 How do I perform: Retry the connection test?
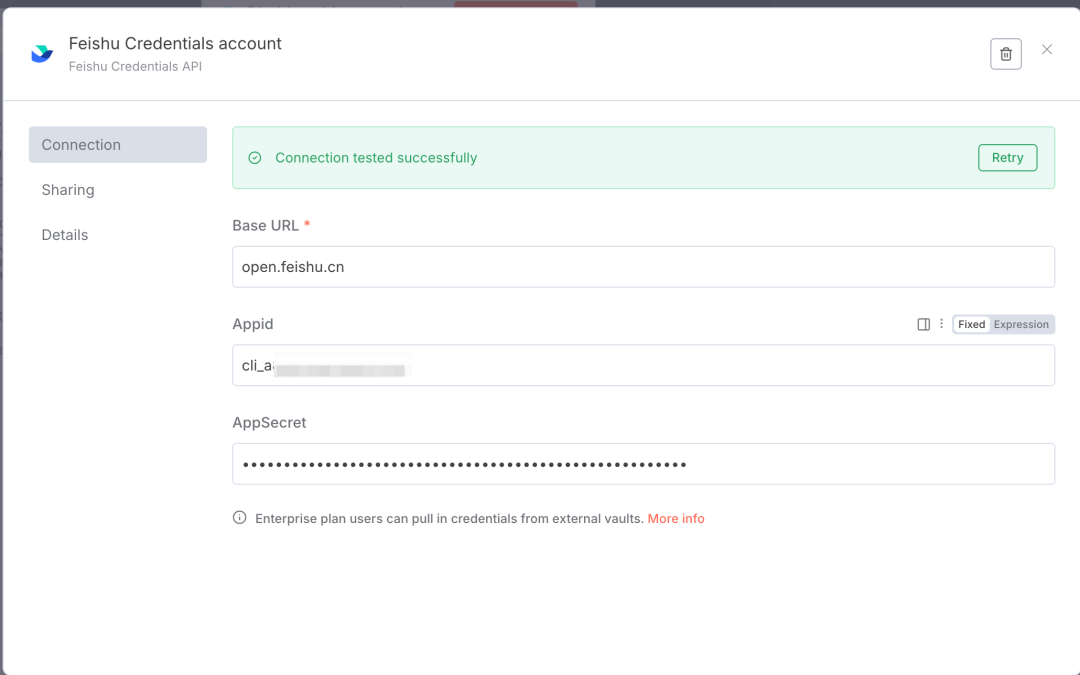[x=1007, y=158]
